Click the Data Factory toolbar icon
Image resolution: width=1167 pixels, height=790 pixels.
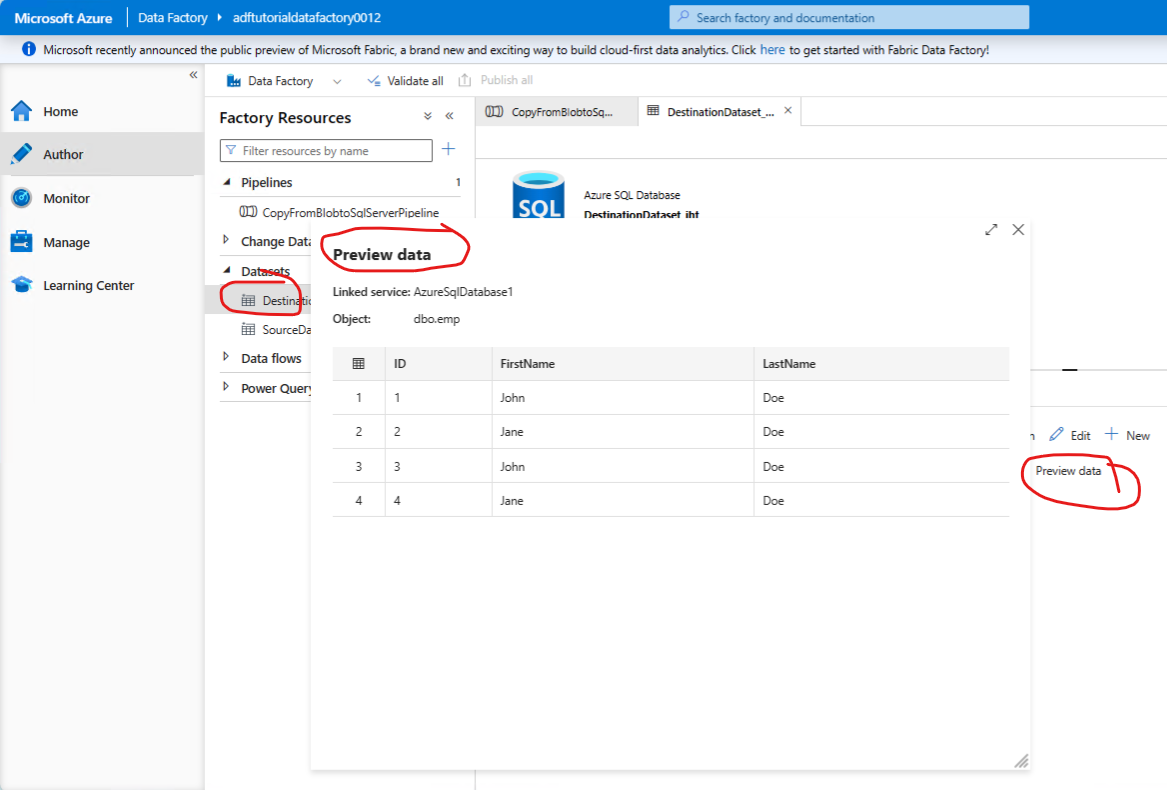(234, 80)
